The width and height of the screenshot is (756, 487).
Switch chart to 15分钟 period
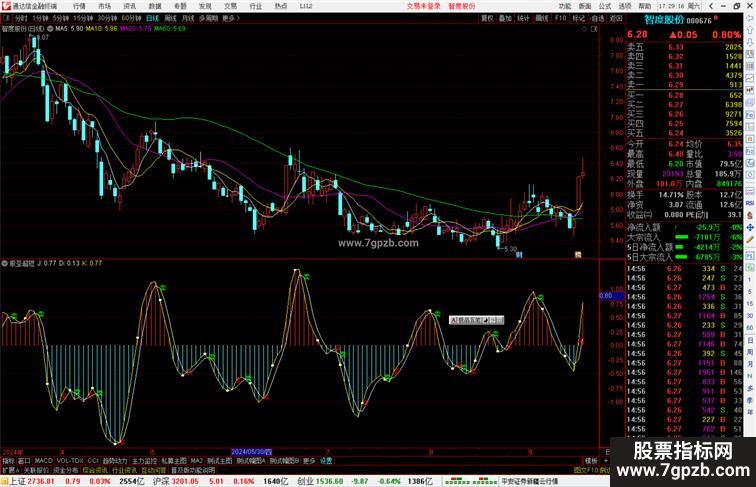83,18
